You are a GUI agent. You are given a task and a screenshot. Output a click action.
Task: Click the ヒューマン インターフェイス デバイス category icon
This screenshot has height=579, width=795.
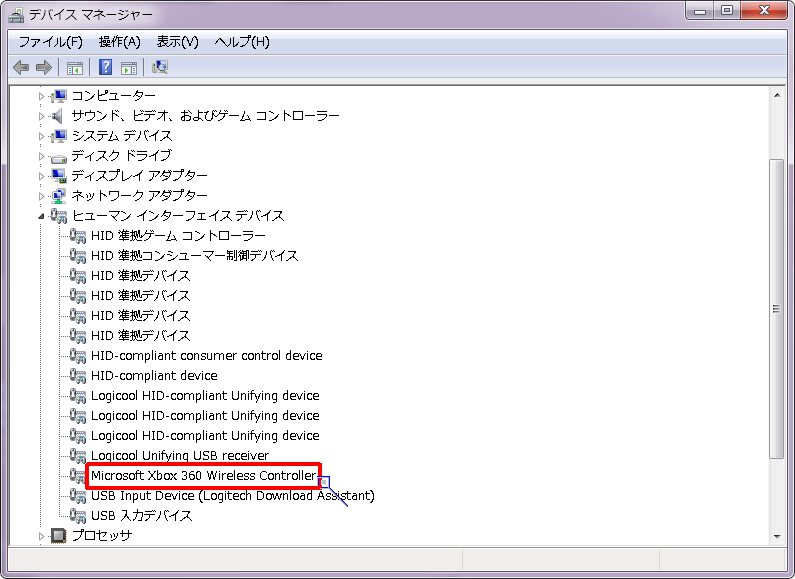[59, 216]
